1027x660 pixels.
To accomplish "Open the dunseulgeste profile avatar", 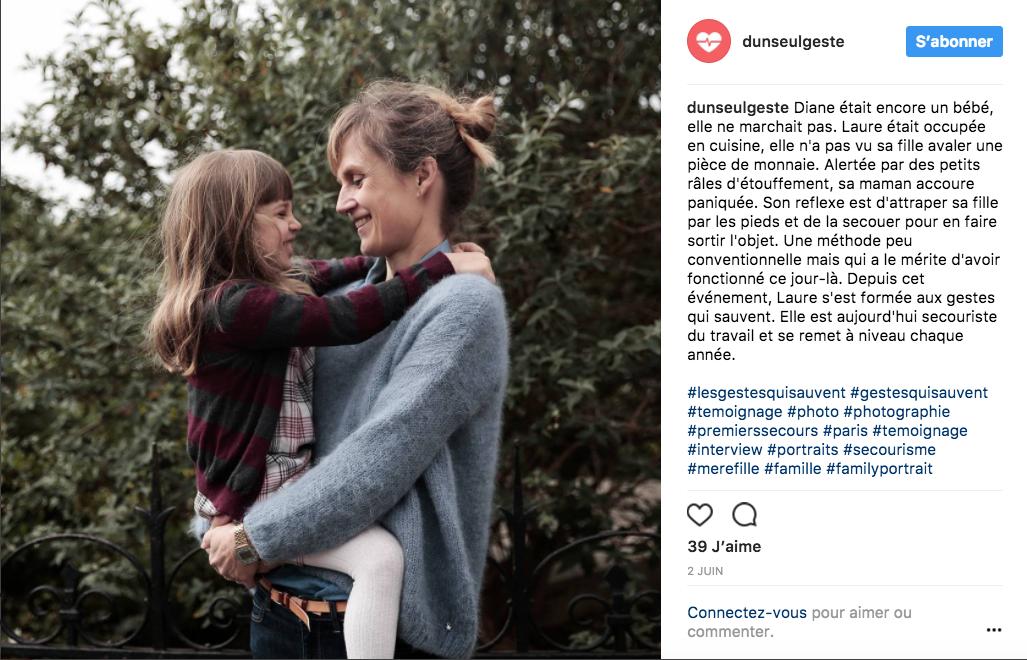I will (x=709, y=41).
